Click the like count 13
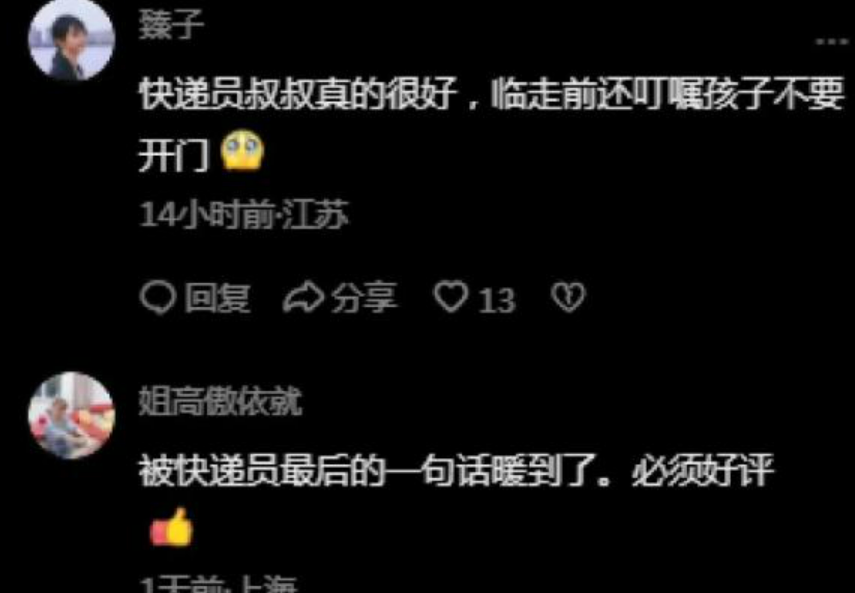This screenshot has width=855, height=593. [x=497, y=300]
